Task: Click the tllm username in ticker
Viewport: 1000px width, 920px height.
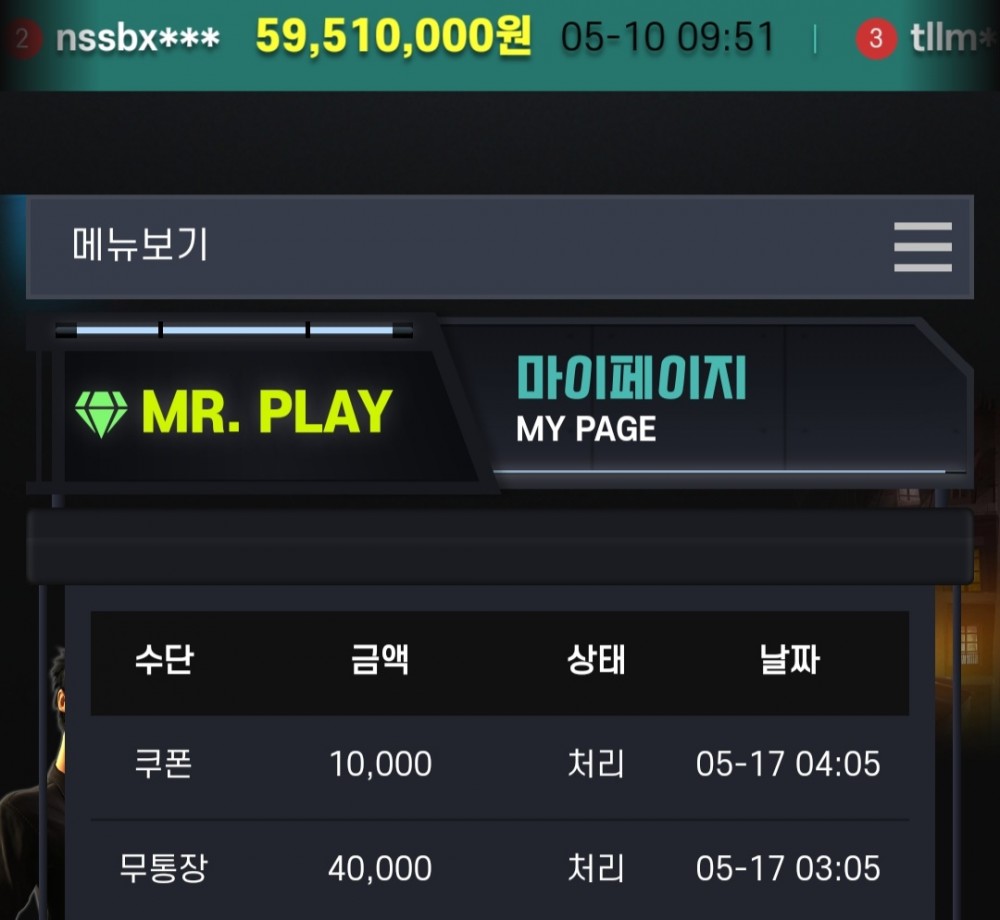Action: point(953,38)
